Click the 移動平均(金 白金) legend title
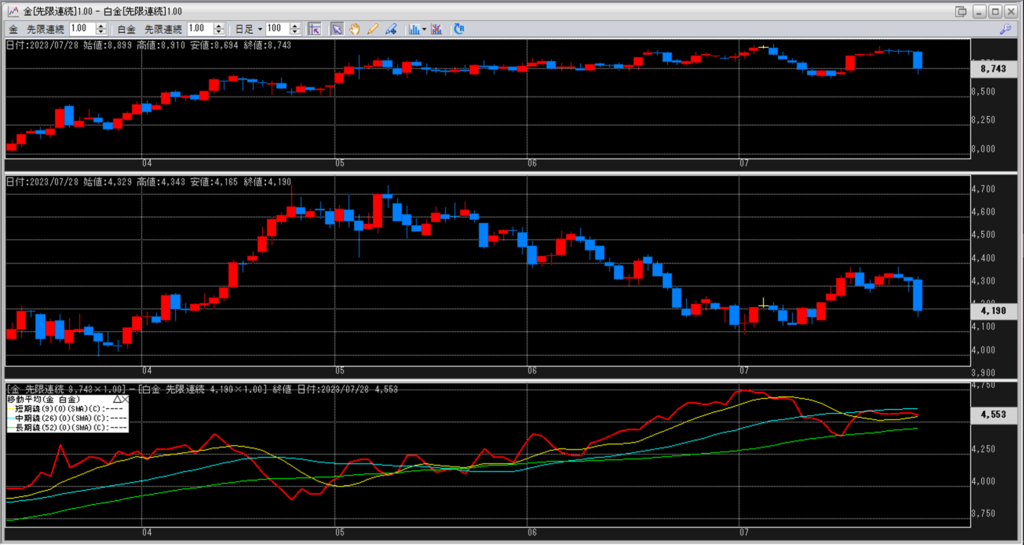This screenshot has width=1024, height=545. 44,399
